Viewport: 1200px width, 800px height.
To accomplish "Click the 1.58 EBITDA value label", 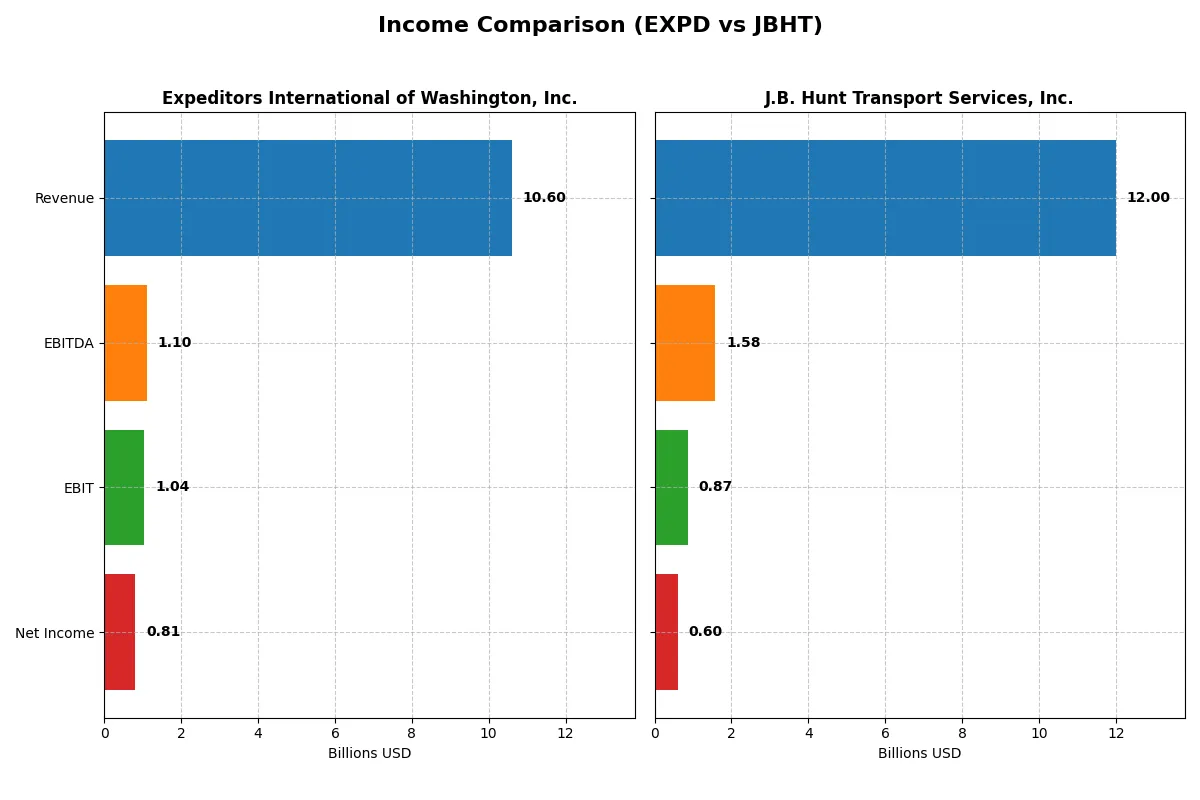I will (745, 342).
